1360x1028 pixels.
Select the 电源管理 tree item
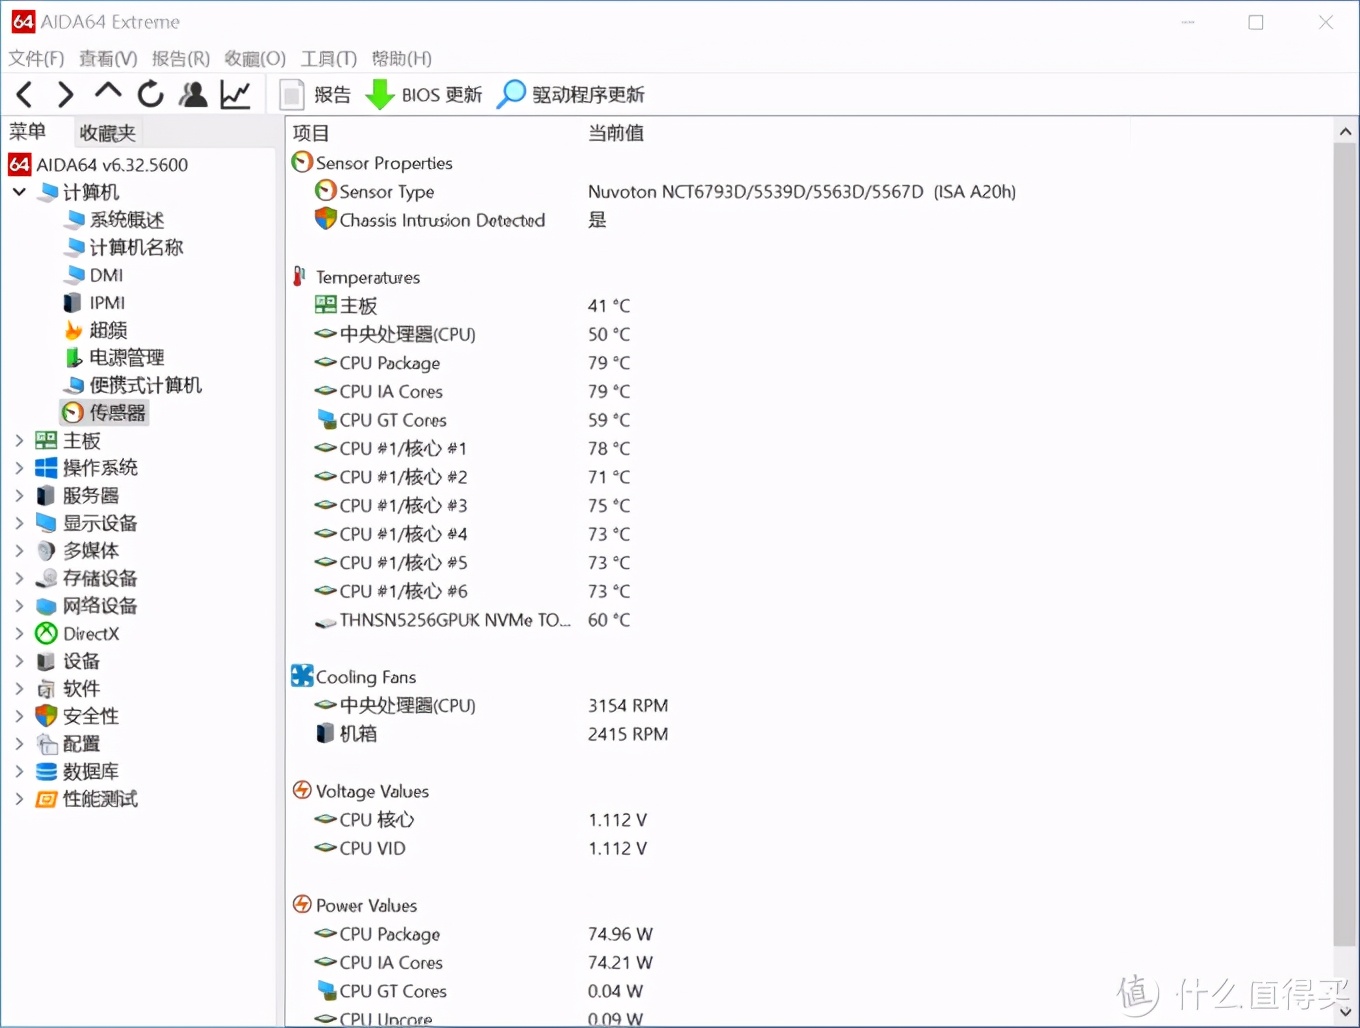point(114,357)
